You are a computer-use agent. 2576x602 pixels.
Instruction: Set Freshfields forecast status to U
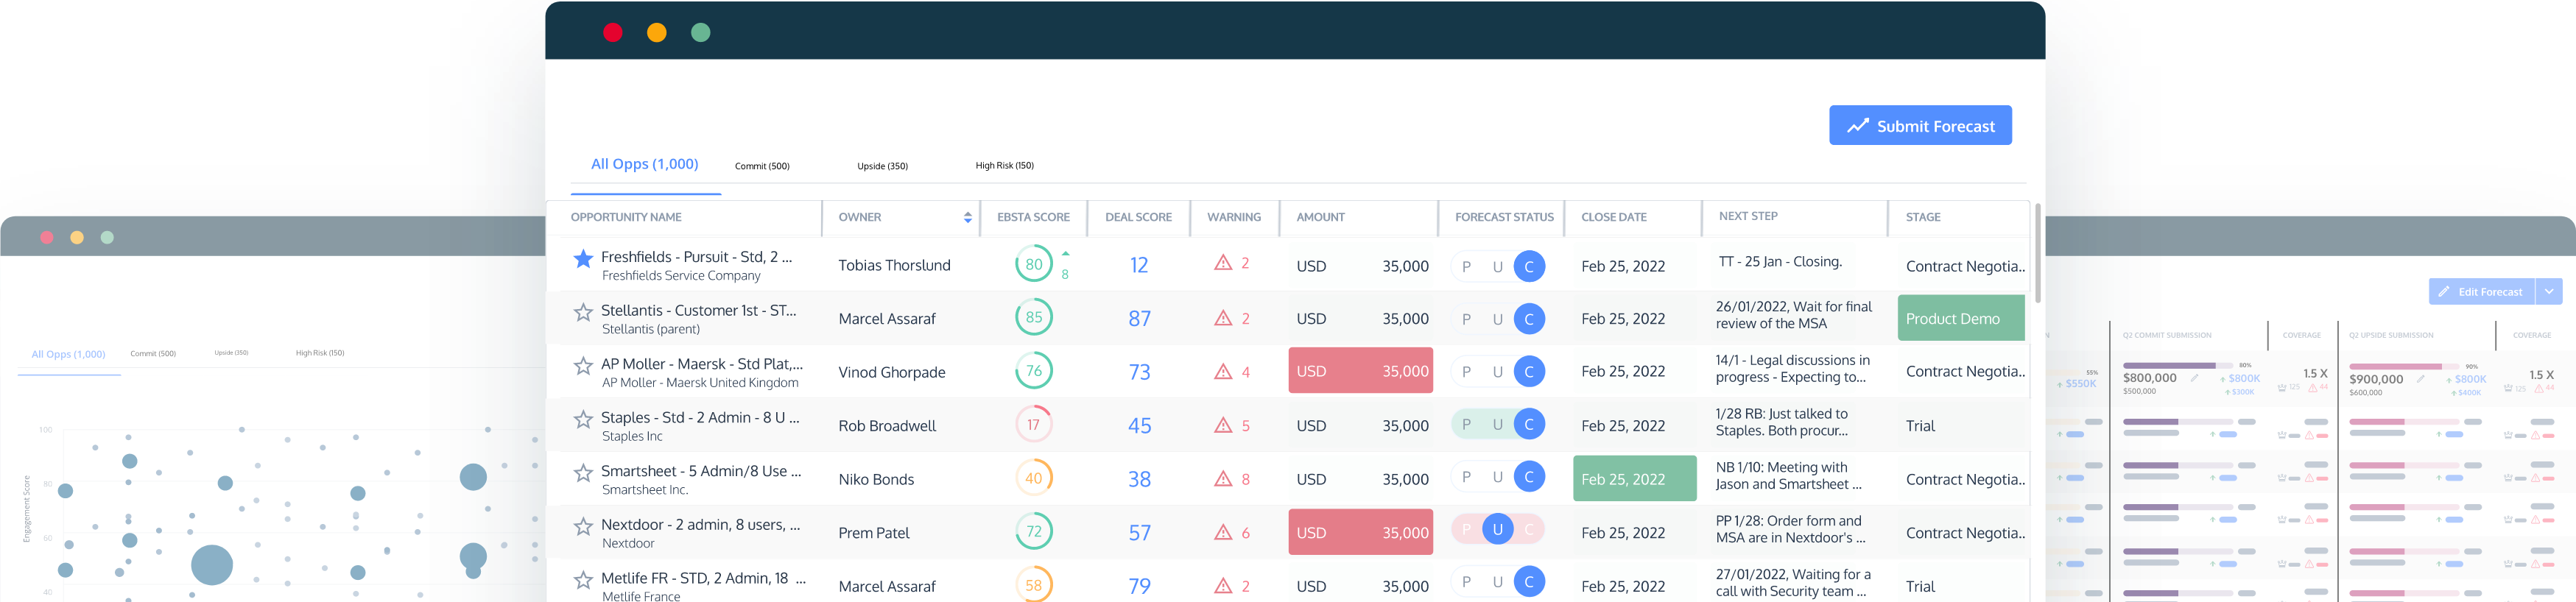pyautogui.click(x=1497, y=267)
